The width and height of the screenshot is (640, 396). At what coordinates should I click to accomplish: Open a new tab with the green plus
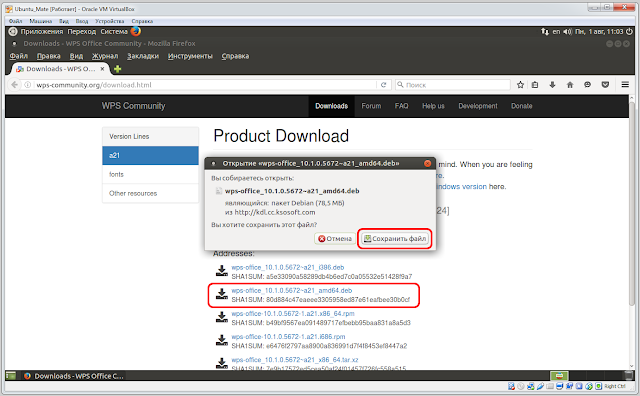[118, 69]
